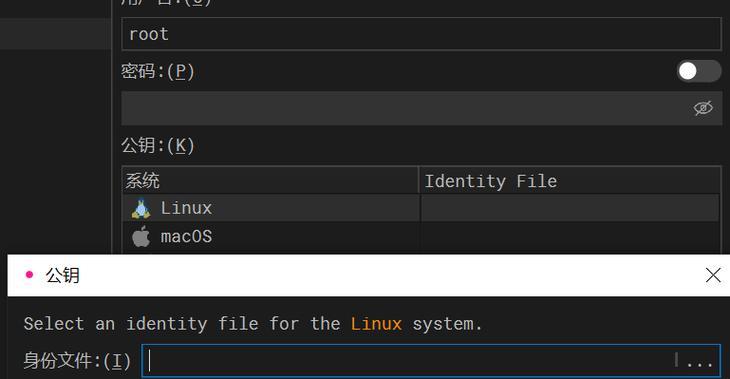Click the password input field
The height and width of the screenshot is (379, 730).
tap(421, 108)
